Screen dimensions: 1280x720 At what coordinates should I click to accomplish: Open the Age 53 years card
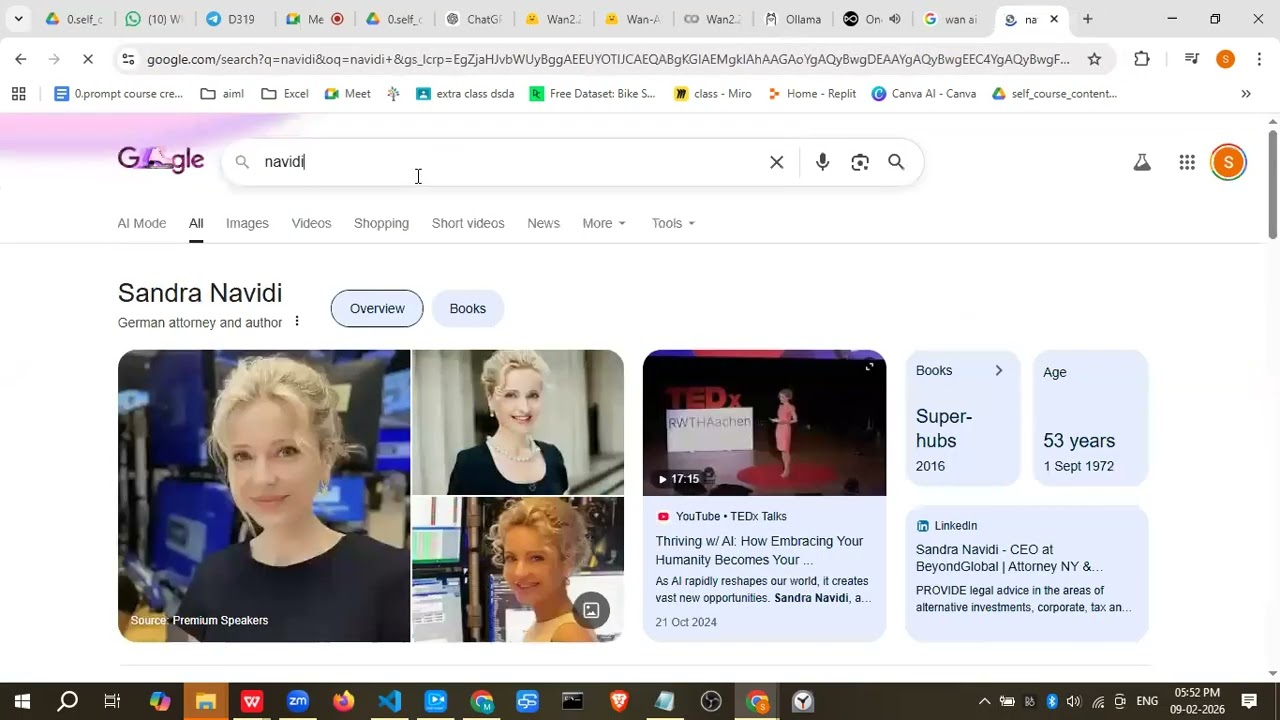coord(1090,418)
